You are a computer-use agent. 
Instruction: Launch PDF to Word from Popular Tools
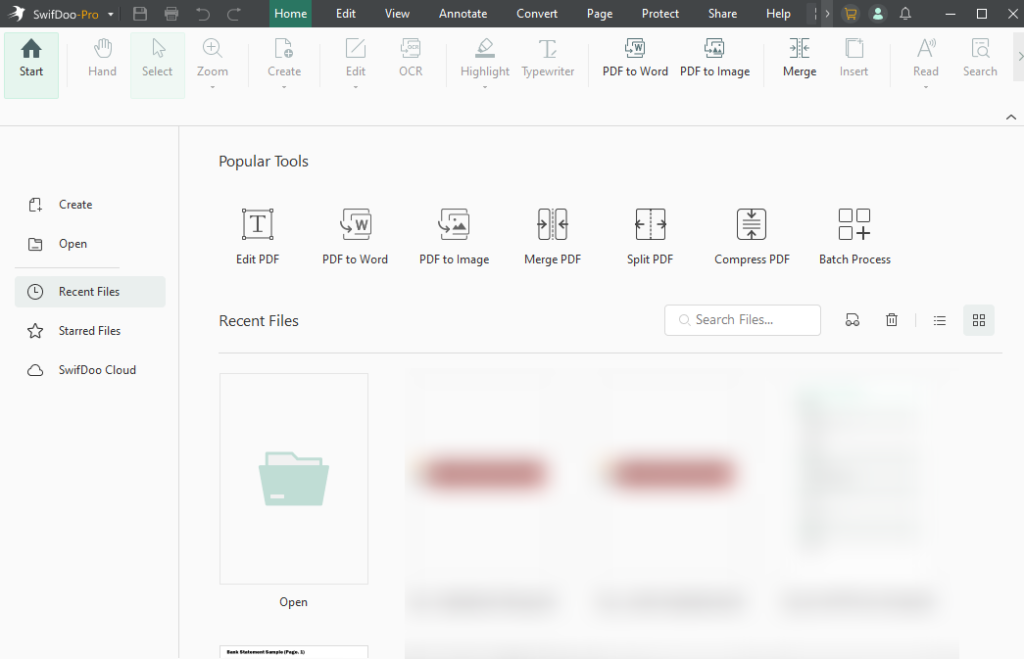point(355,236)
